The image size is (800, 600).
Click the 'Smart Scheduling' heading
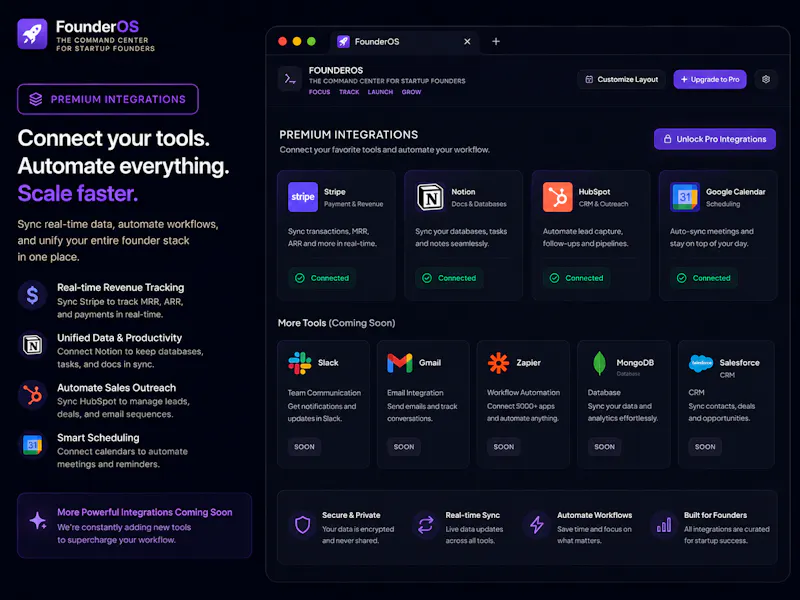[x=98, y=437]
